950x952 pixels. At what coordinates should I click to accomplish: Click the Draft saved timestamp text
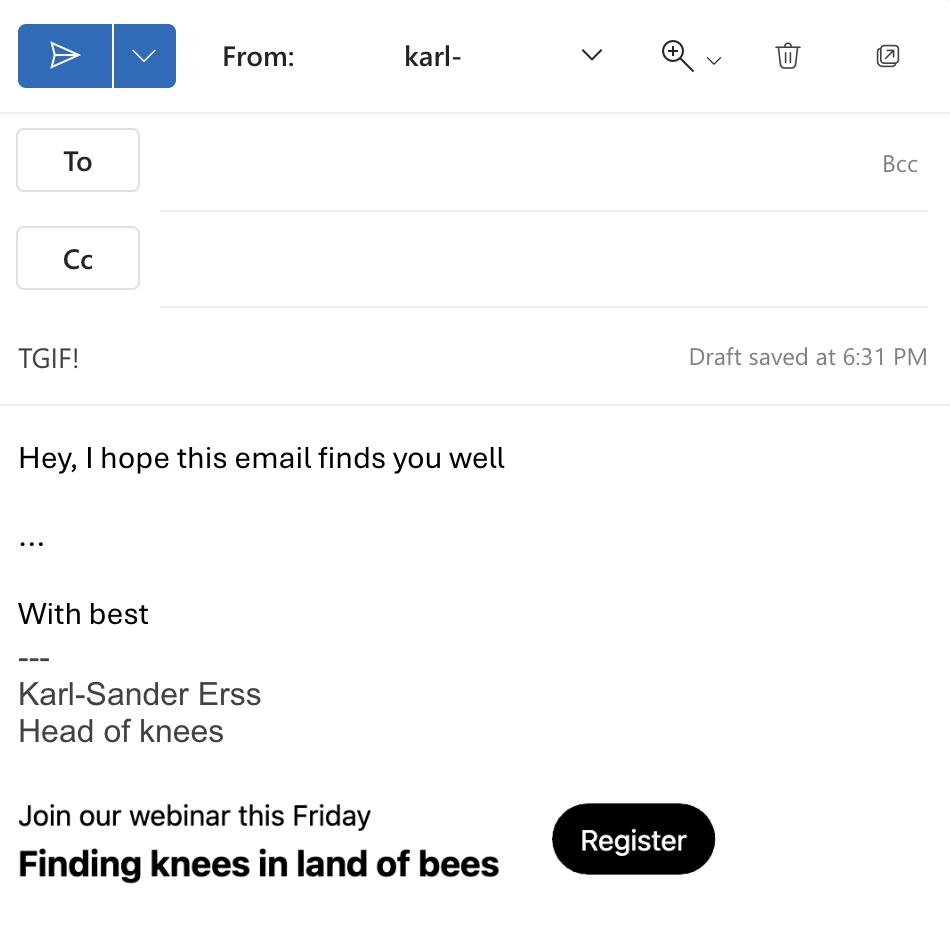coord(807,356)
